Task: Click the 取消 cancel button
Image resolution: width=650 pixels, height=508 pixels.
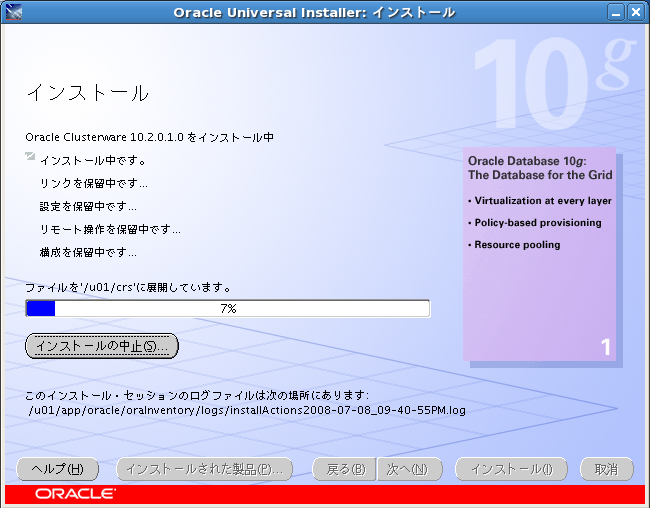Action: pyautogui.click(x=606, y=469)
